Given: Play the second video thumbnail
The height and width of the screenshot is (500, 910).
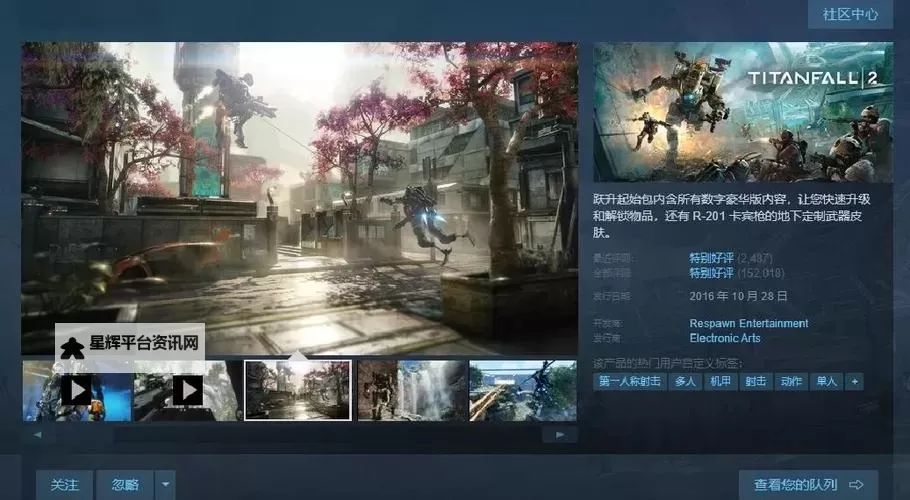Looking at the screenshot, I should 187,390.
